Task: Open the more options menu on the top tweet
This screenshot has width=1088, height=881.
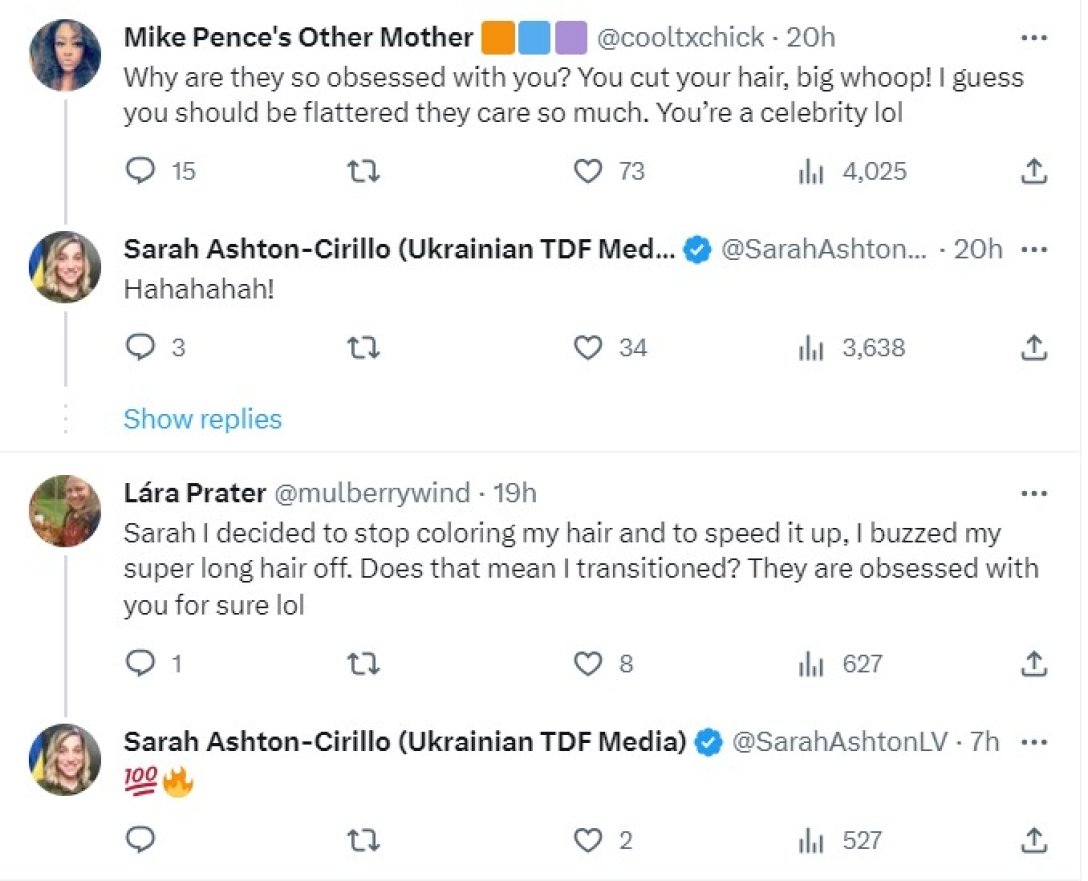Action: pyautogui.click(x=1034, y=37)
